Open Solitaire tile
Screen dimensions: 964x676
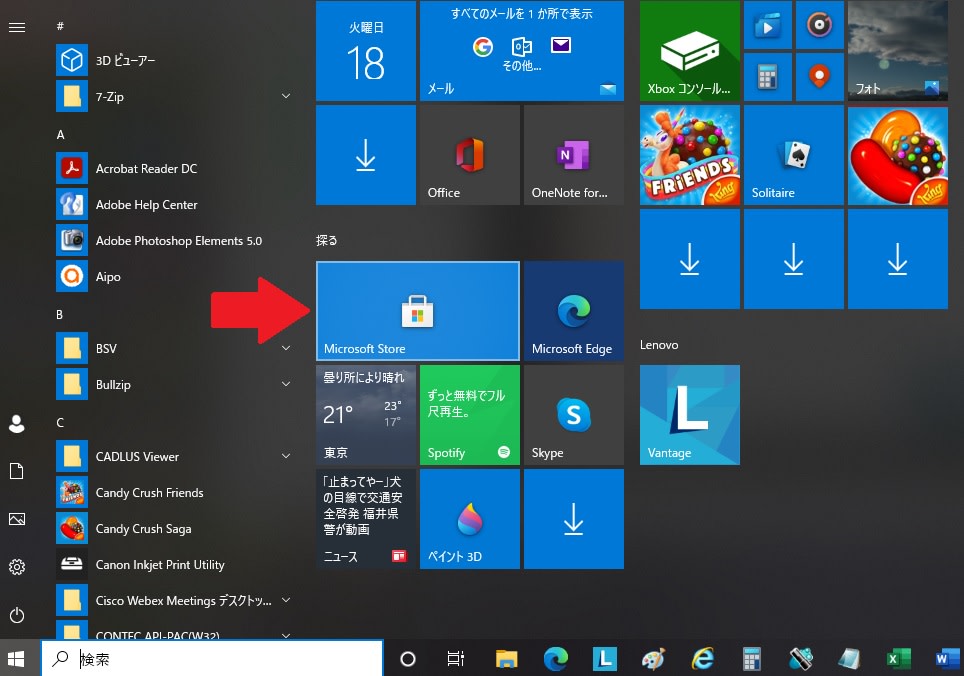(x=794, y=155)
